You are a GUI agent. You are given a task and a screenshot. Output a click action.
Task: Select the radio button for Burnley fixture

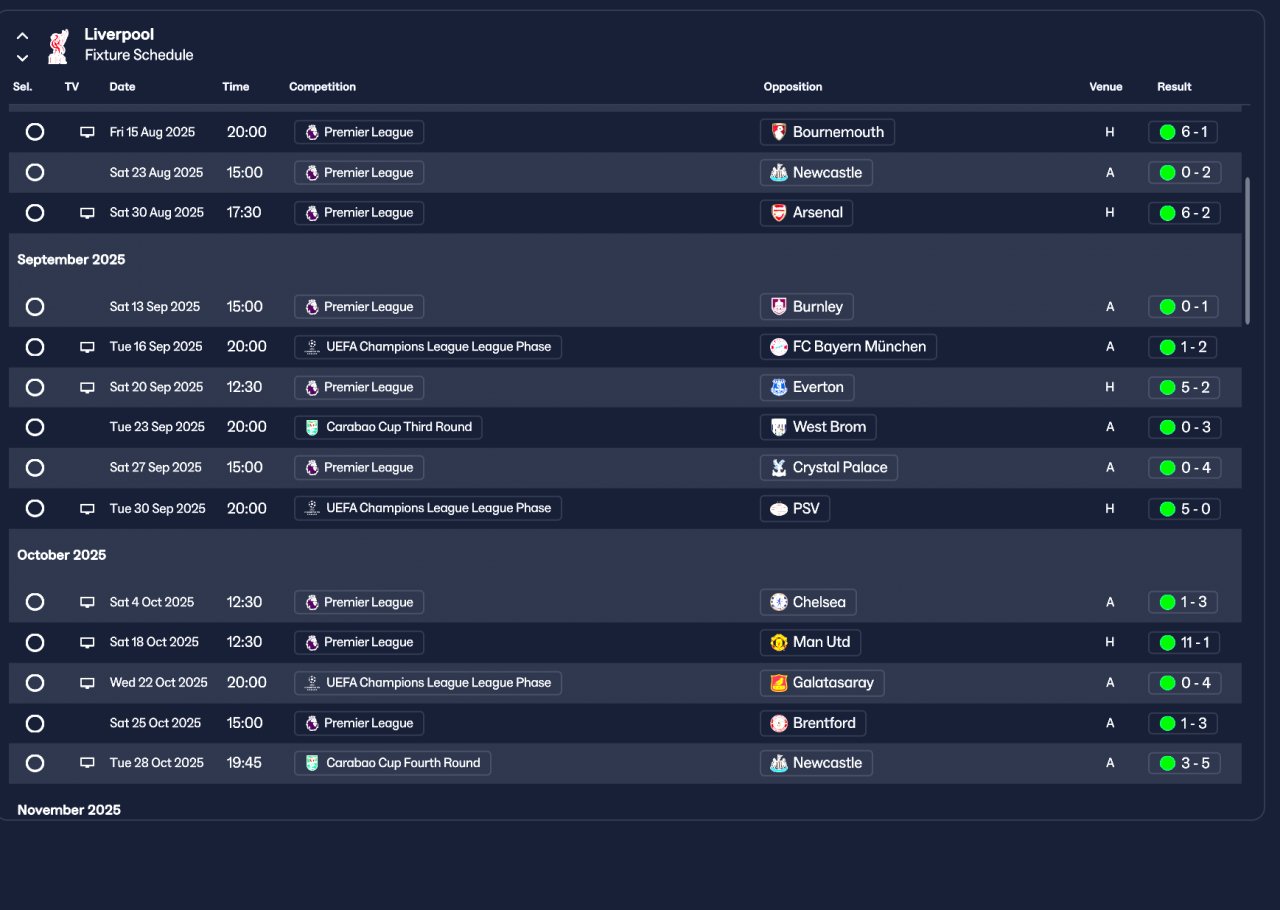pos(35,307)
